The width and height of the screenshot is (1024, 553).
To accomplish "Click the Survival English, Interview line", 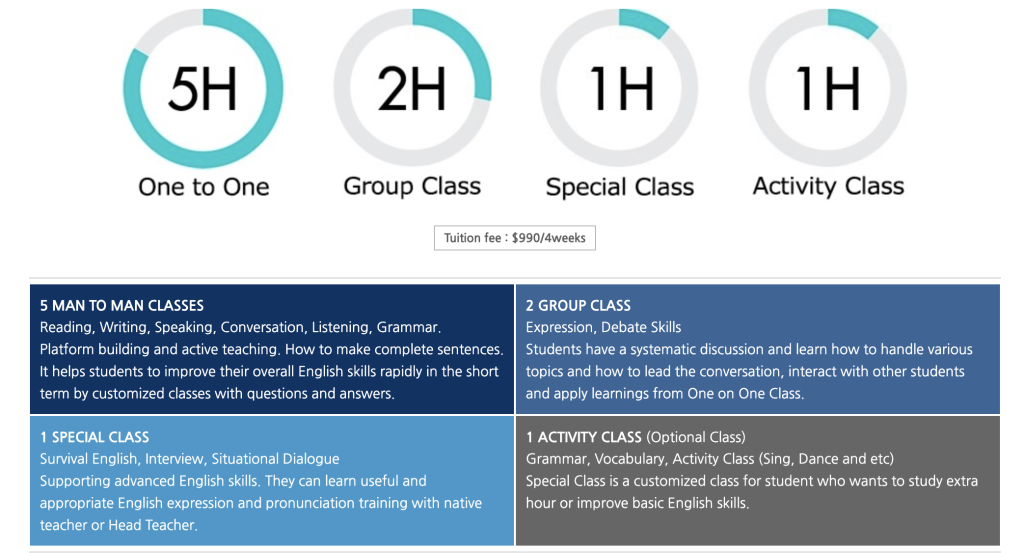I will pyautogui.click(x=189, y=459).
